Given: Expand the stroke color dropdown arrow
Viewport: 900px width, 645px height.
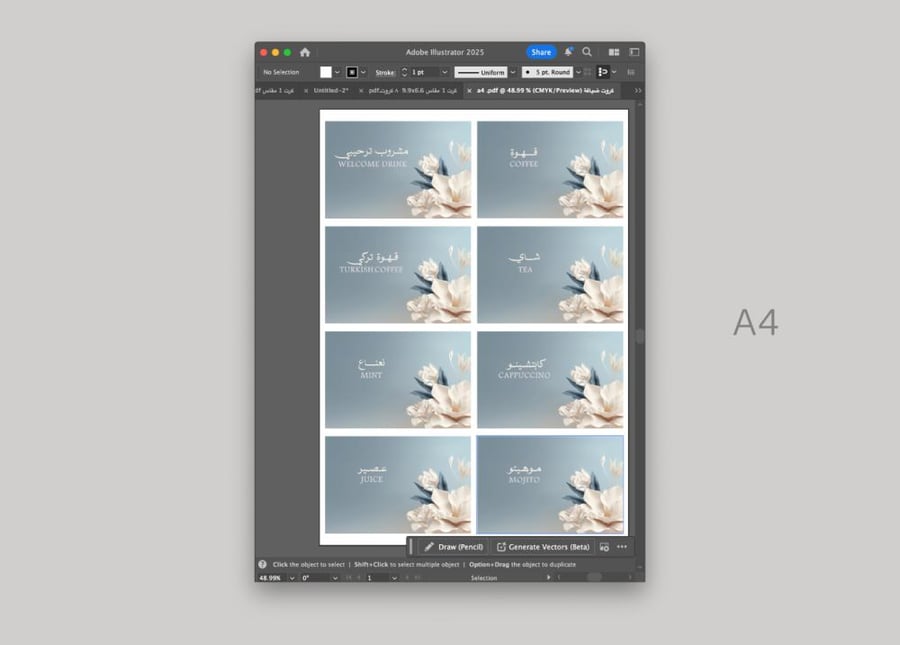Looking at the screenshot, I should pos(363,72).
